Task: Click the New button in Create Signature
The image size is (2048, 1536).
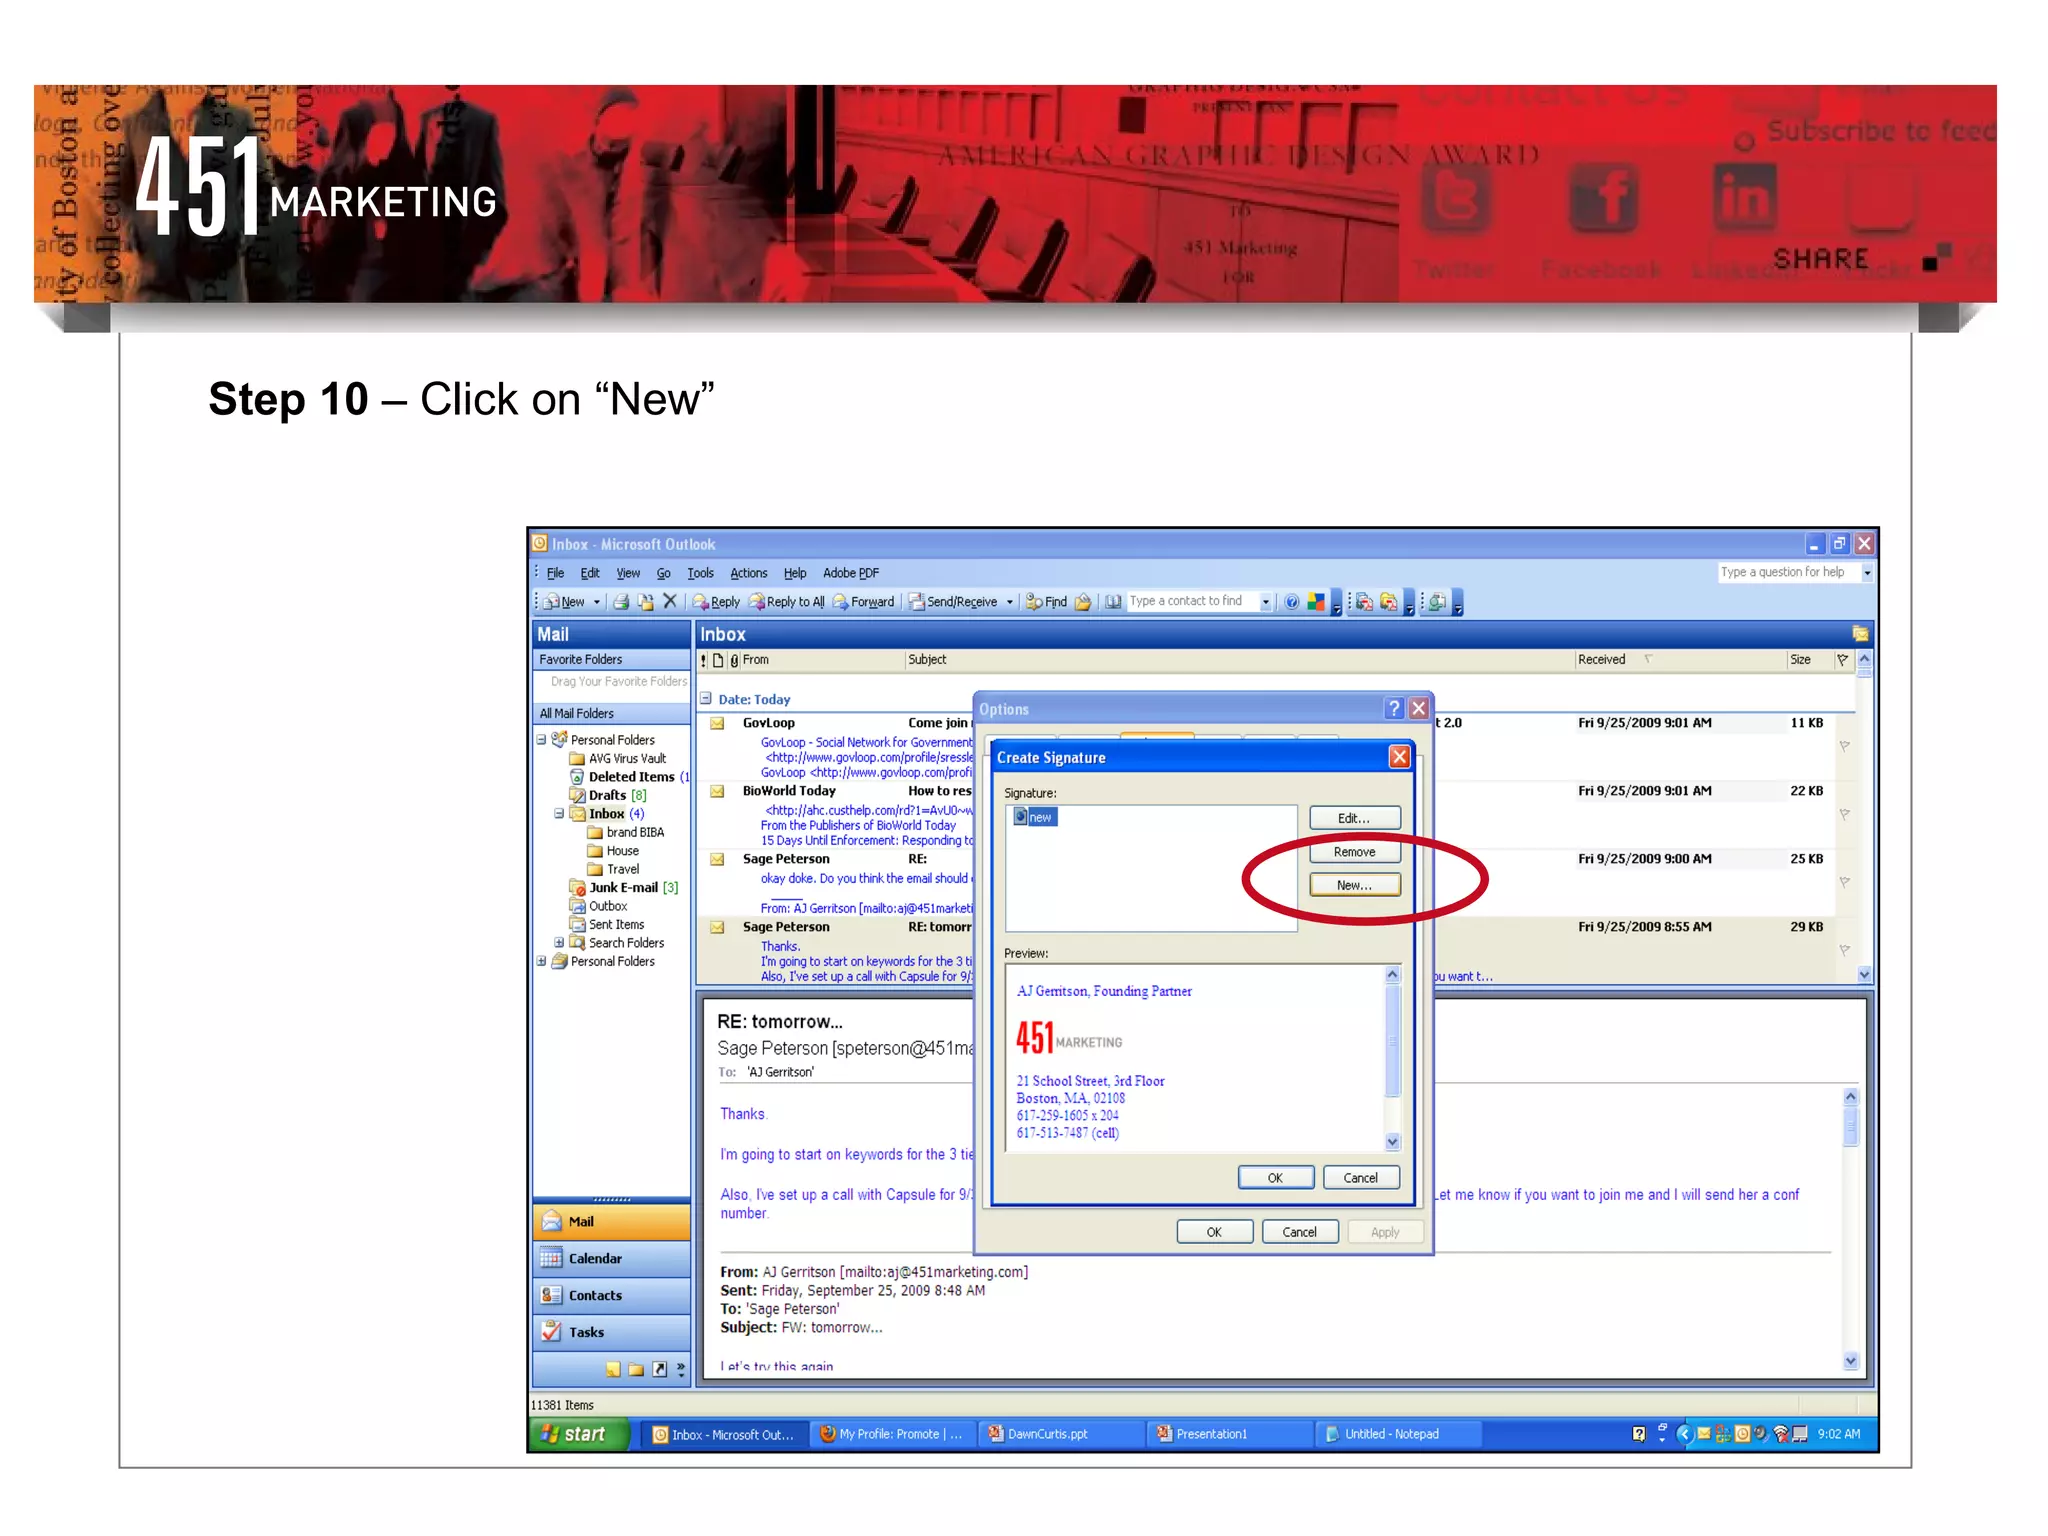Action: (x=1354, y=885)
